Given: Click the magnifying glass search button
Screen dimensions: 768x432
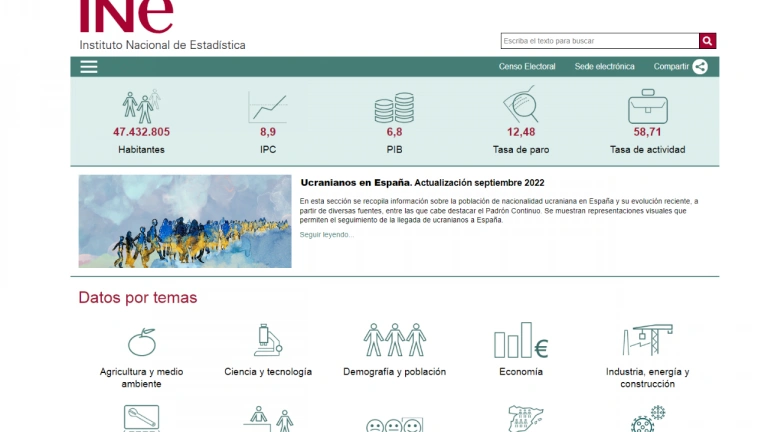Looking at the screenshot, I should tap(707, 41).
